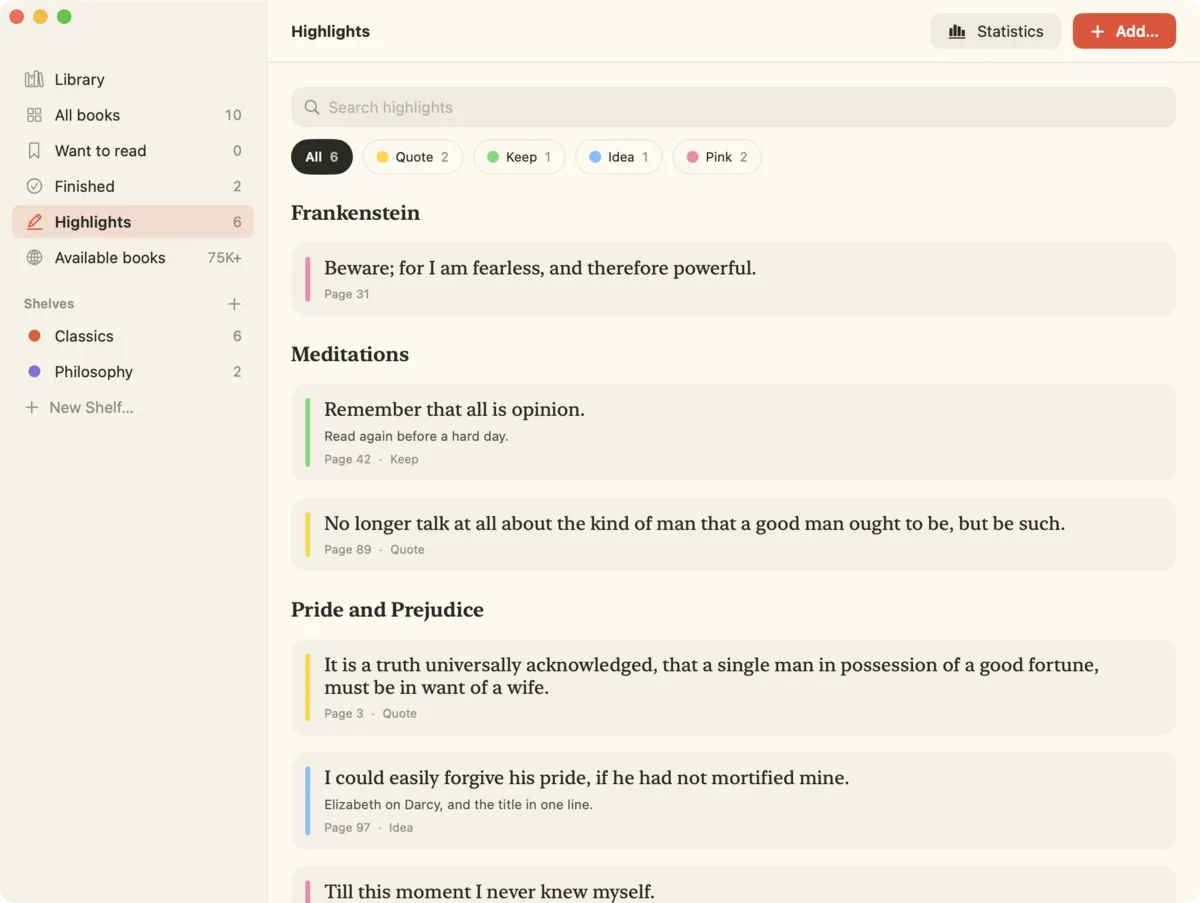Viewport: 1200px width, 903px height.
Task: Click the Finished checkmark icon
Action: point(34,186)
